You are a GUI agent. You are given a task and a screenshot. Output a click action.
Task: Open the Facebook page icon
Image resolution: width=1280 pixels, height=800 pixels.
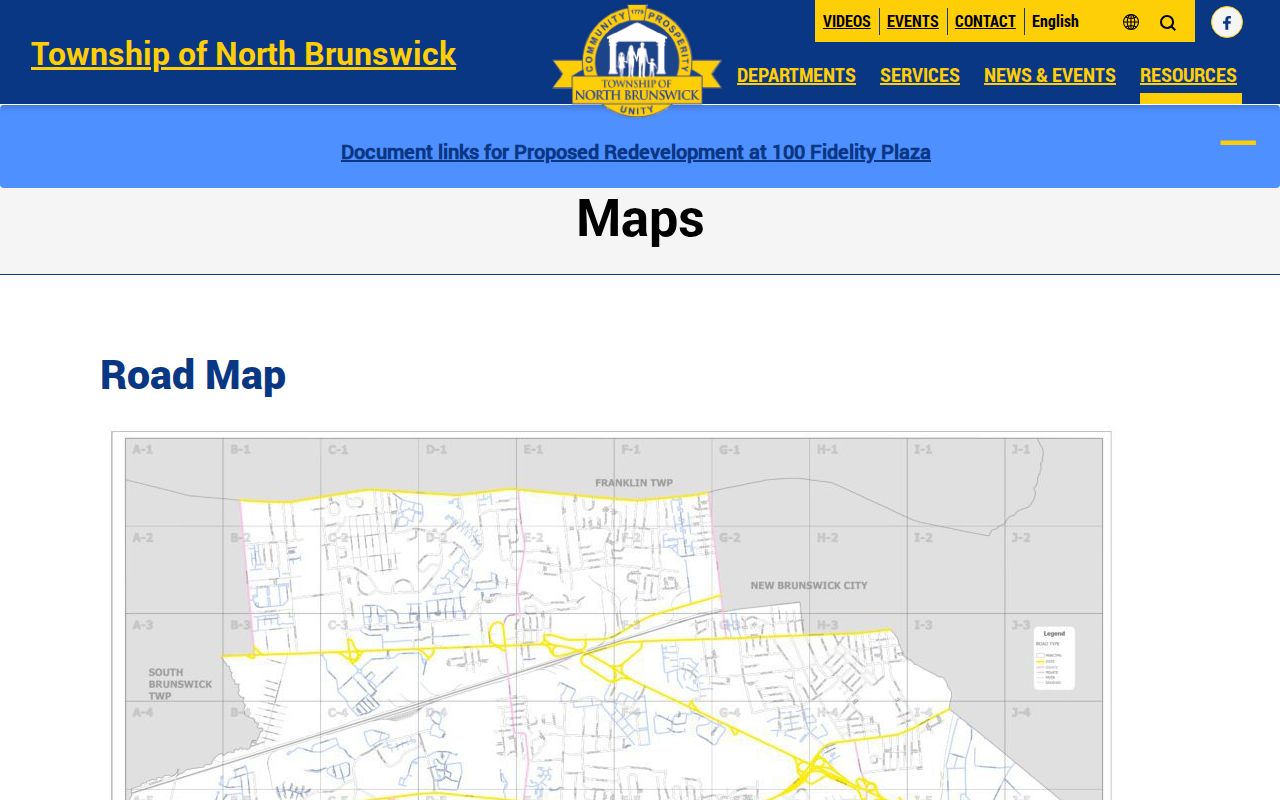point(1227,22)
